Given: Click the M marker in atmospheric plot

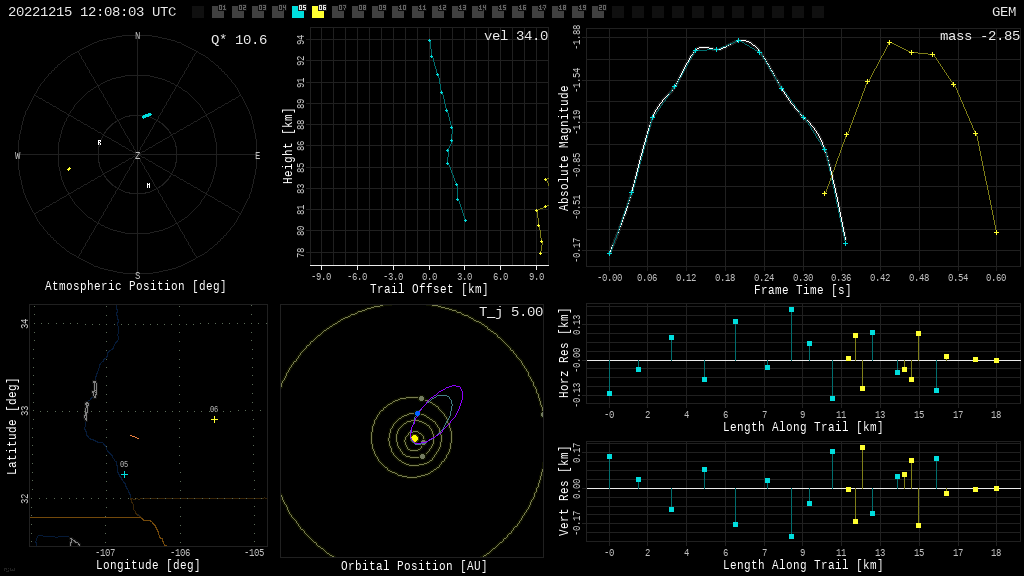Looking at the screenshot, I should click(x=148, y=185).
